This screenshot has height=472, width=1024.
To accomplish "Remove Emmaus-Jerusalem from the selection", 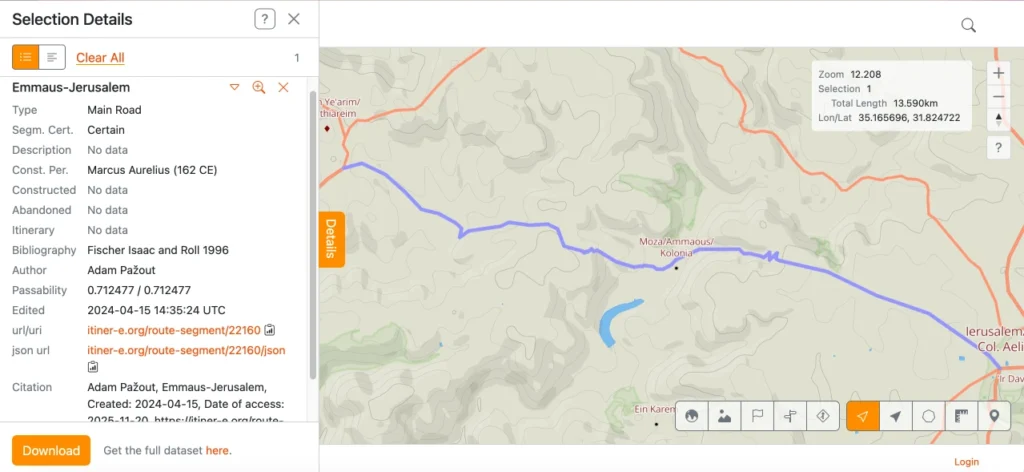I will (283, 88).
